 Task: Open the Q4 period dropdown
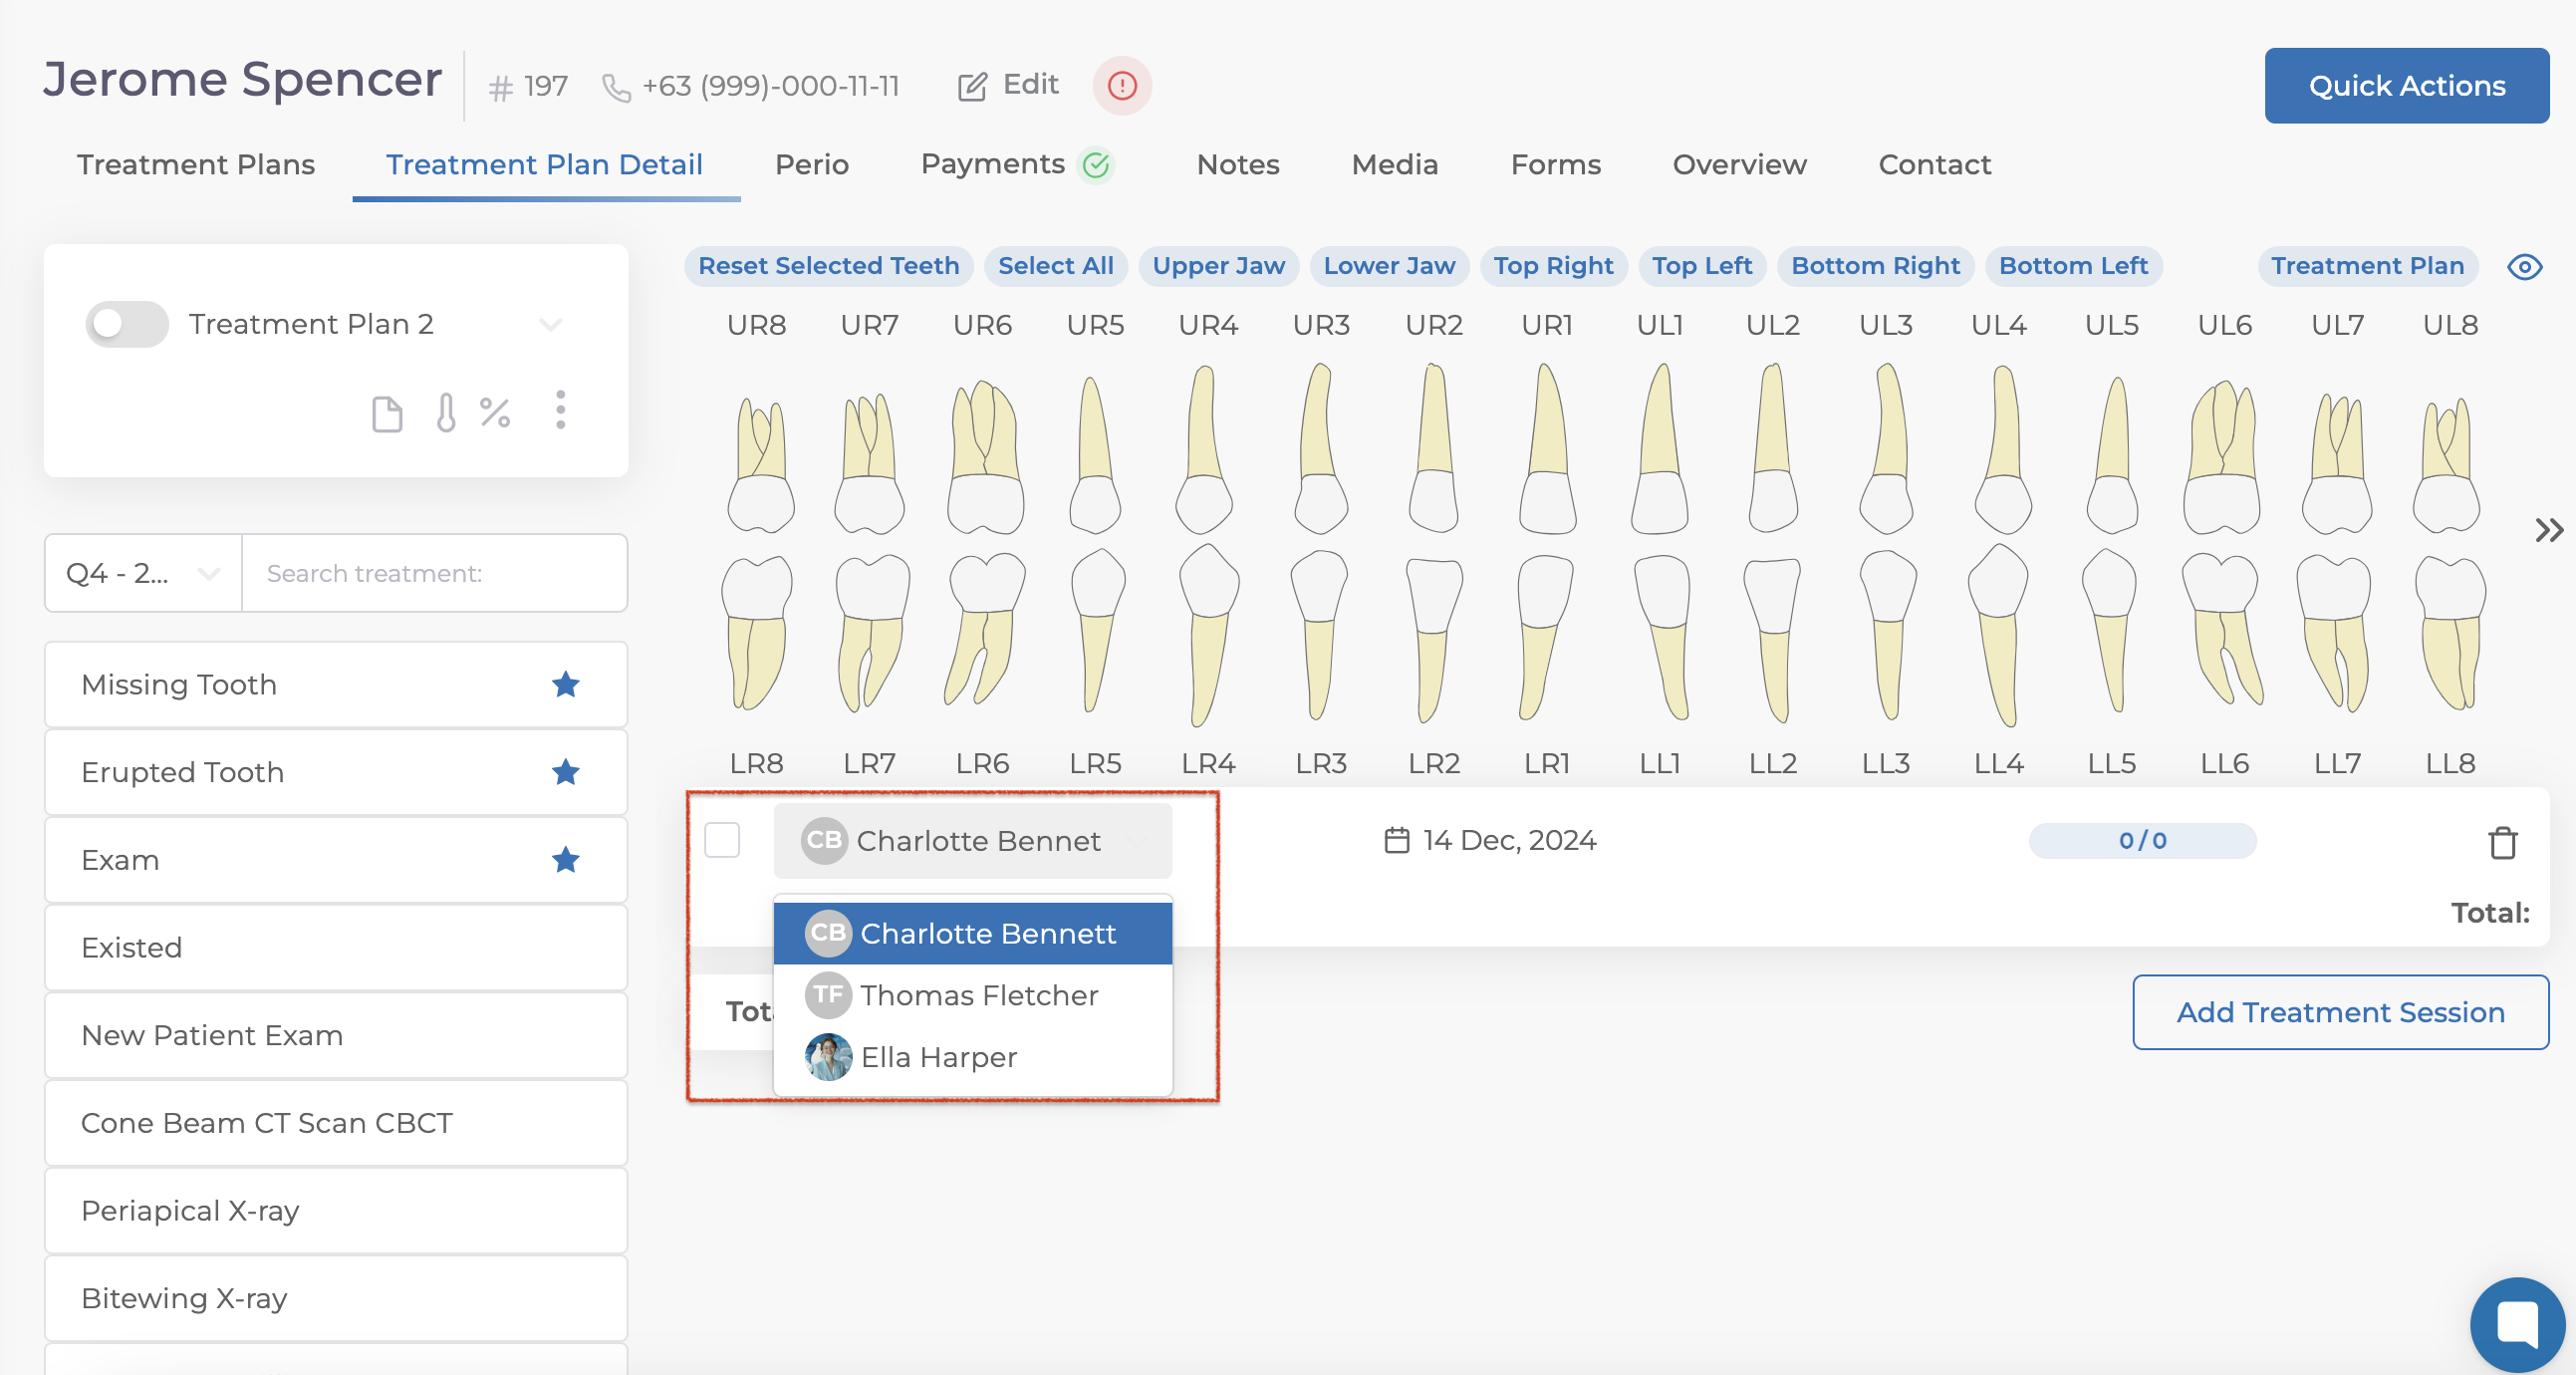143,573
